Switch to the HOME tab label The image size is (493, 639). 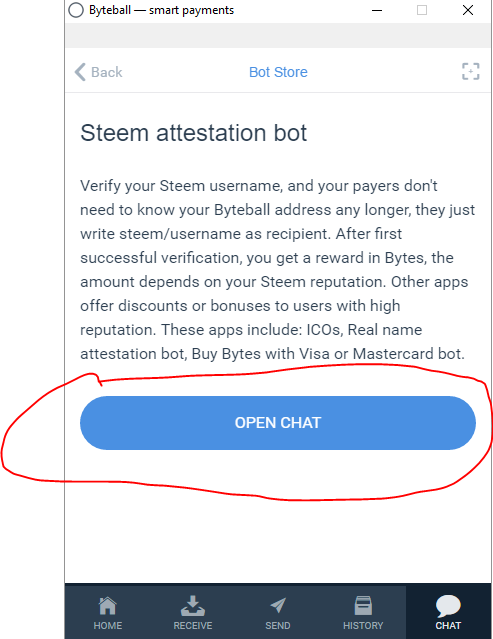coord(108,626)
